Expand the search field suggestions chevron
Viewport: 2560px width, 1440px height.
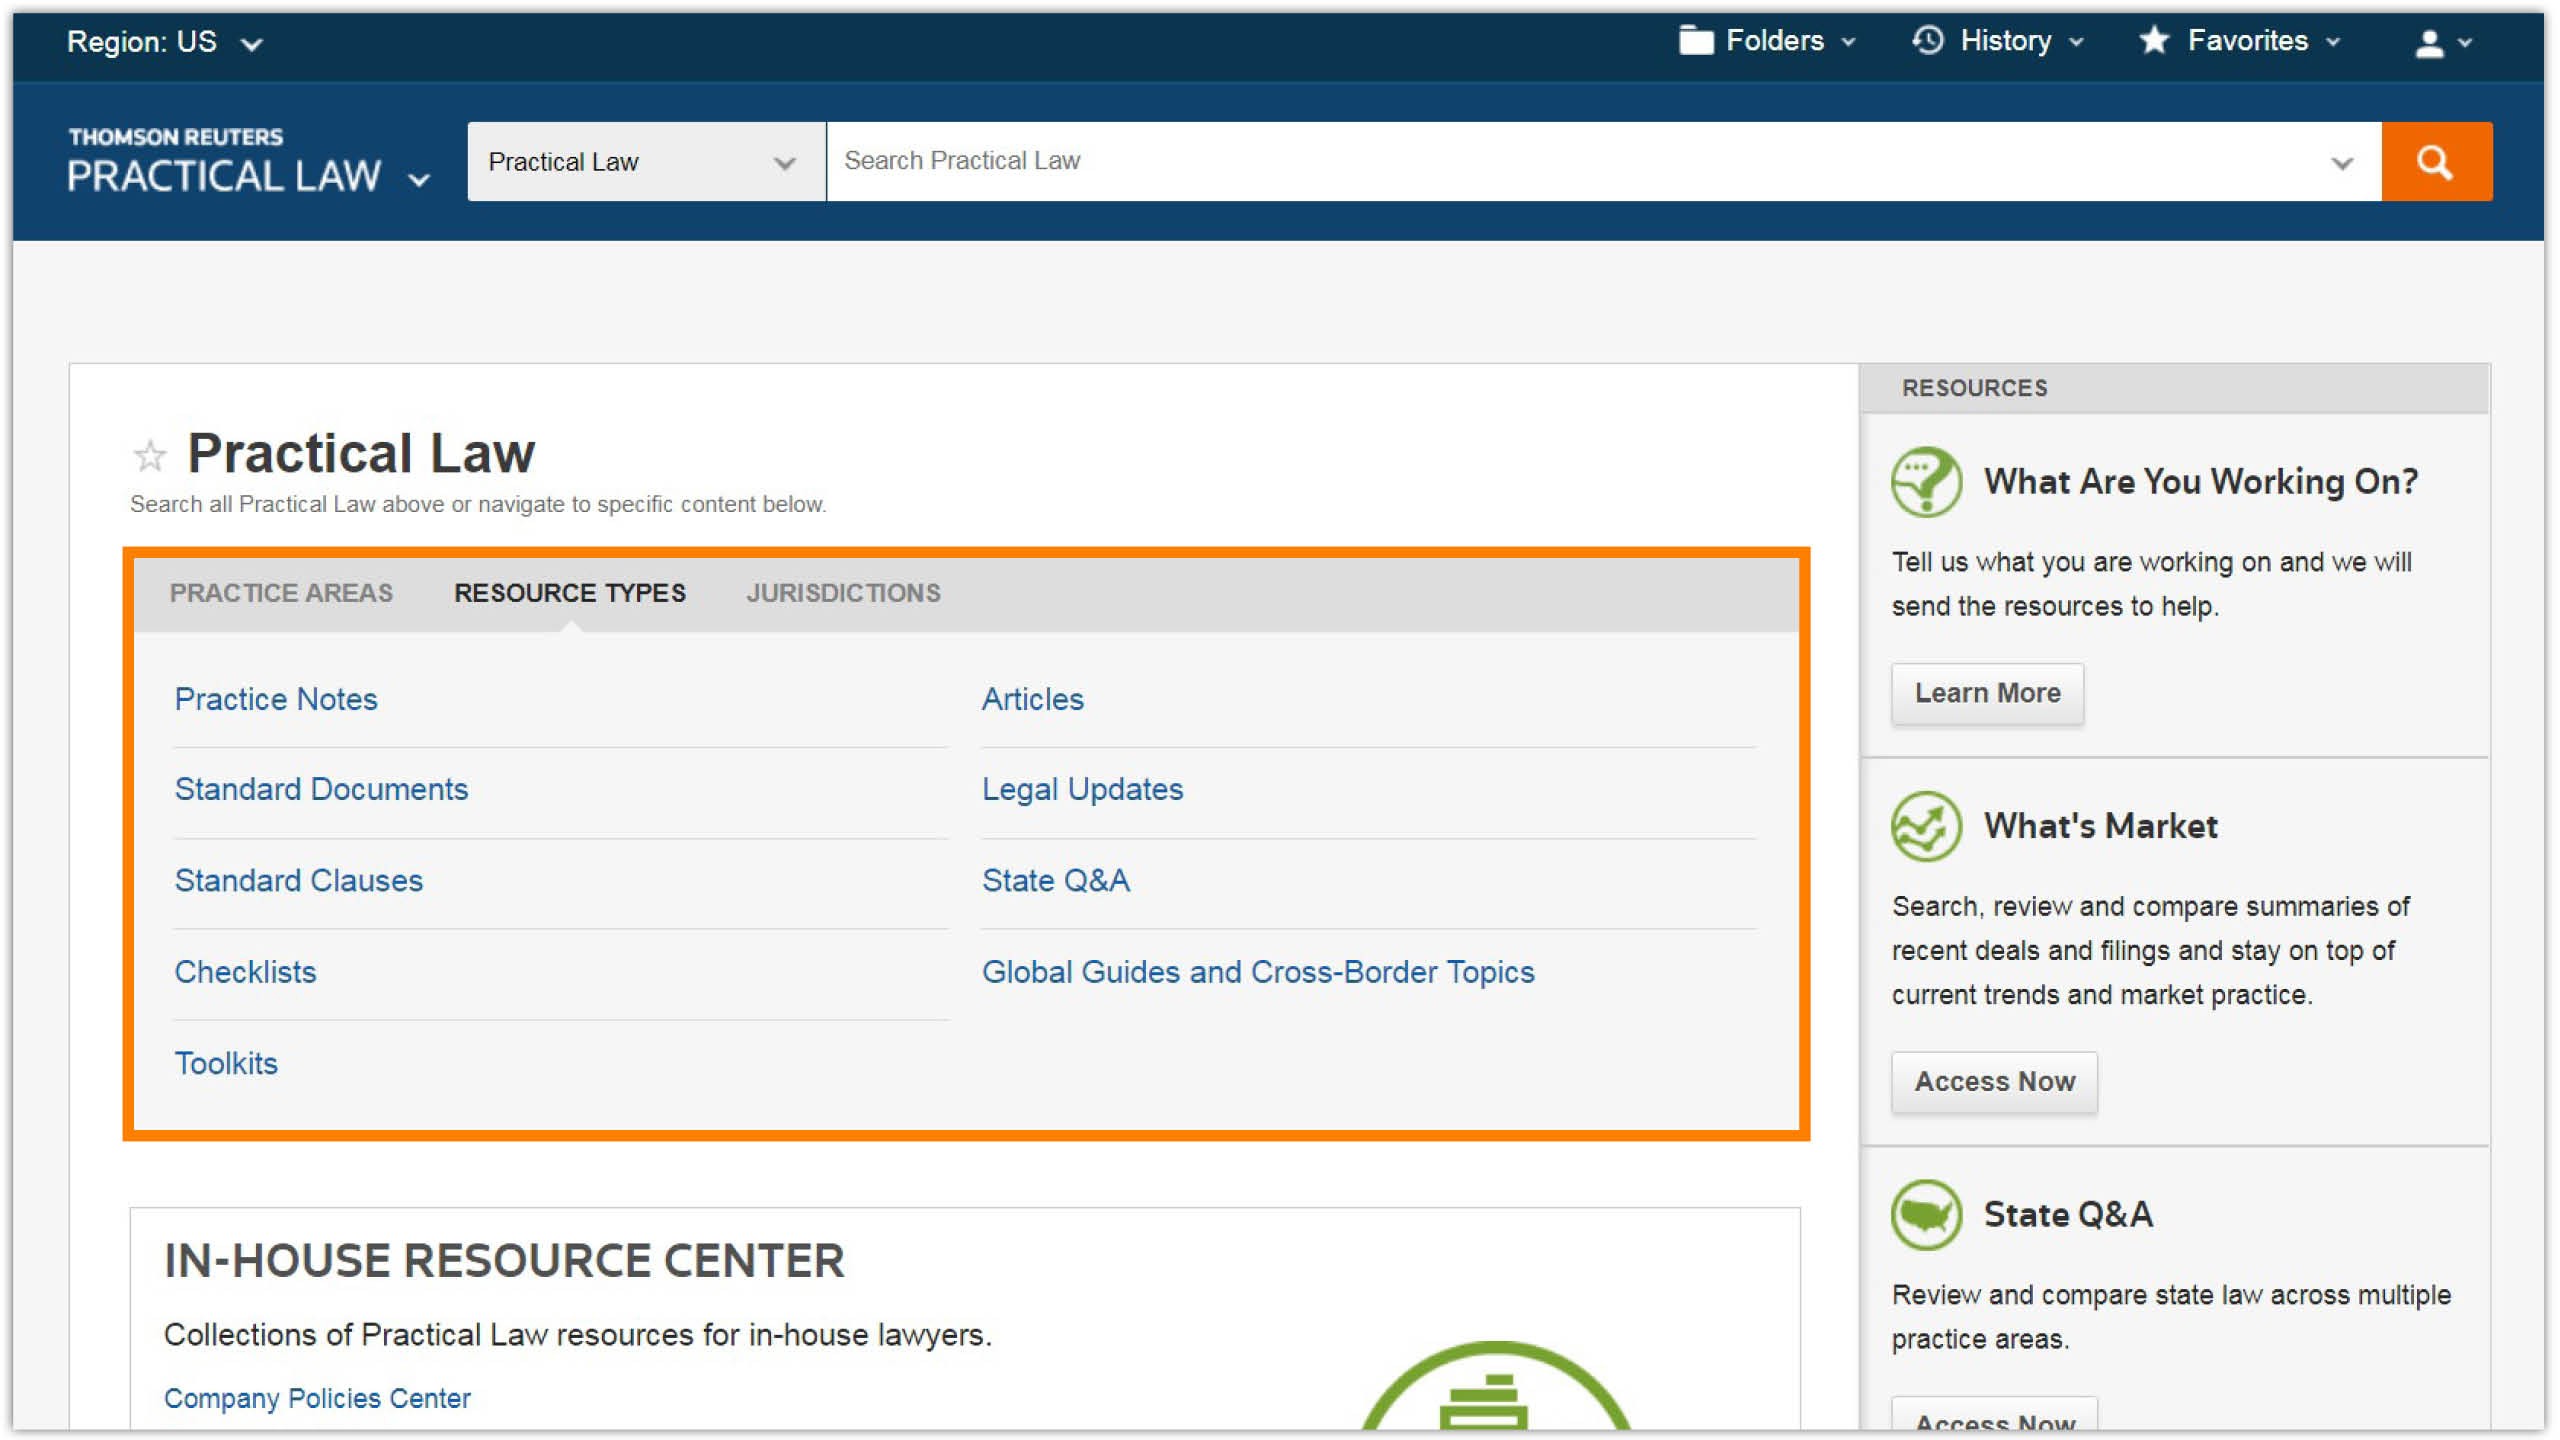coord(2341,162)
